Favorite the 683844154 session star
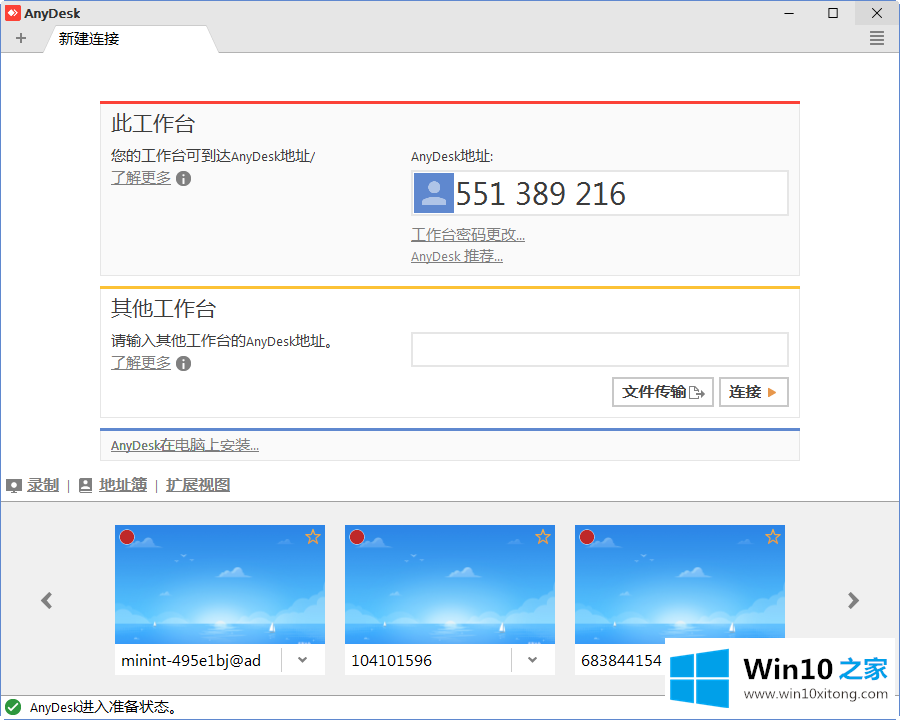 [773, 537]
